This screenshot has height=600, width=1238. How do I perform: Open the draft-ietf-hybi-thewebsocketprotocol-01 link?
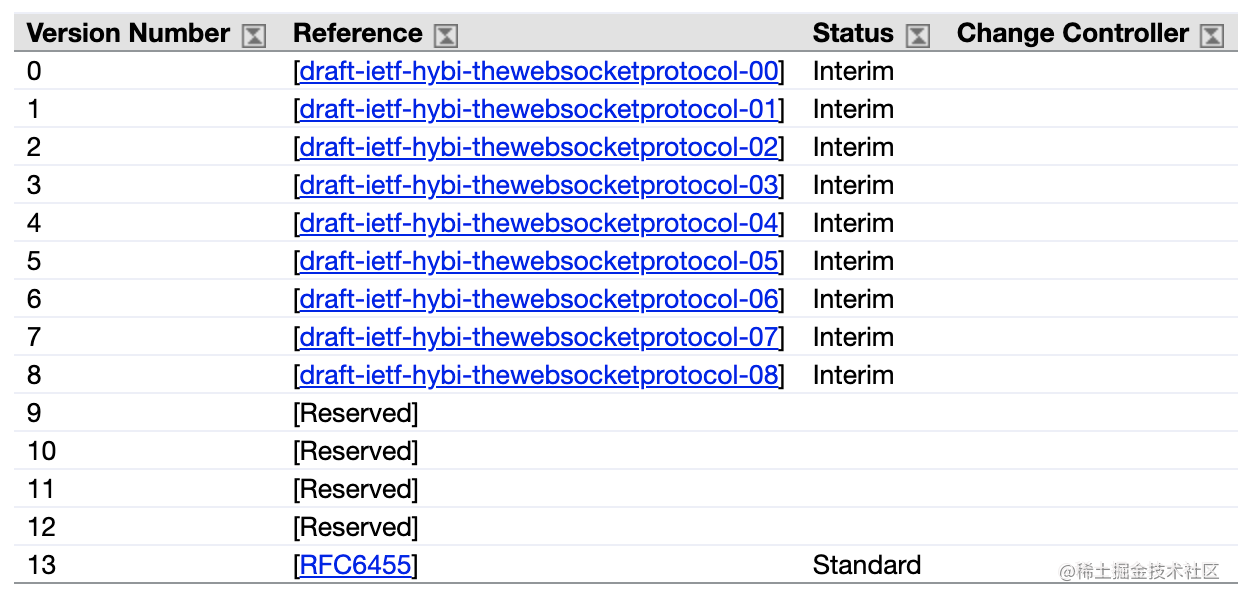tap(538, 109)
